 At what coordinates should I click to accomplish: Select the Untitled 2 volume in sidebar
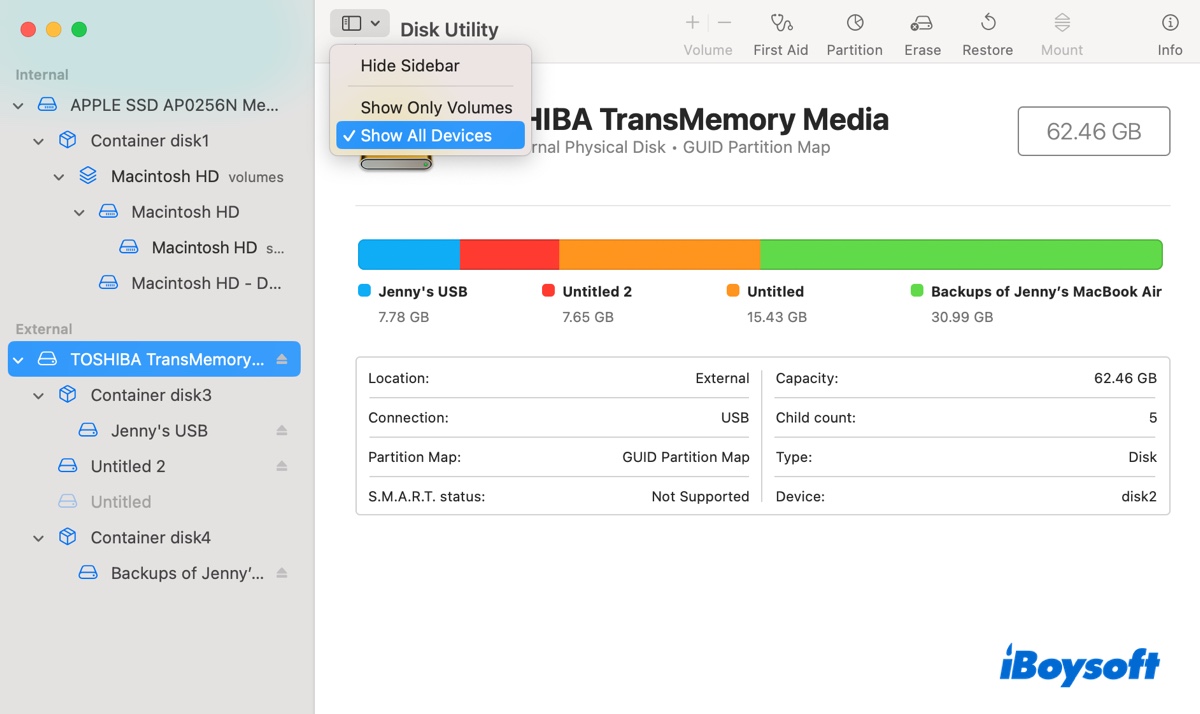click(x=128, y=467)
